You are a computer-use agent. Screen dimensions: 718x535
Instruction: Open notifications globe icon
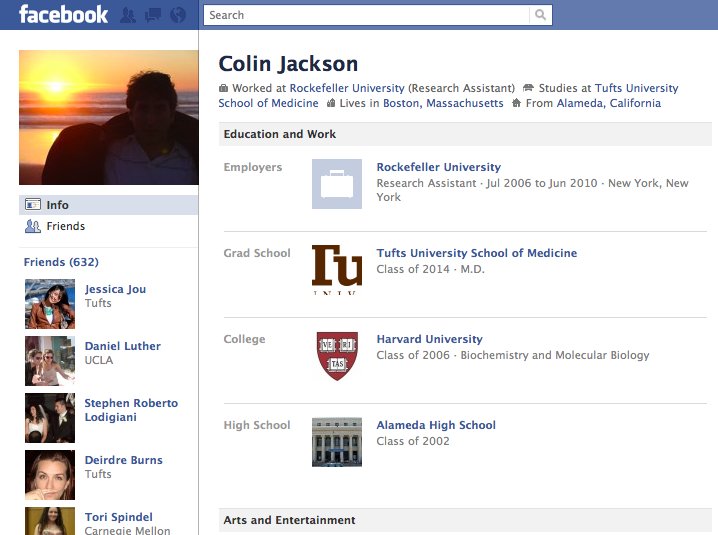(x=178, y=15)
